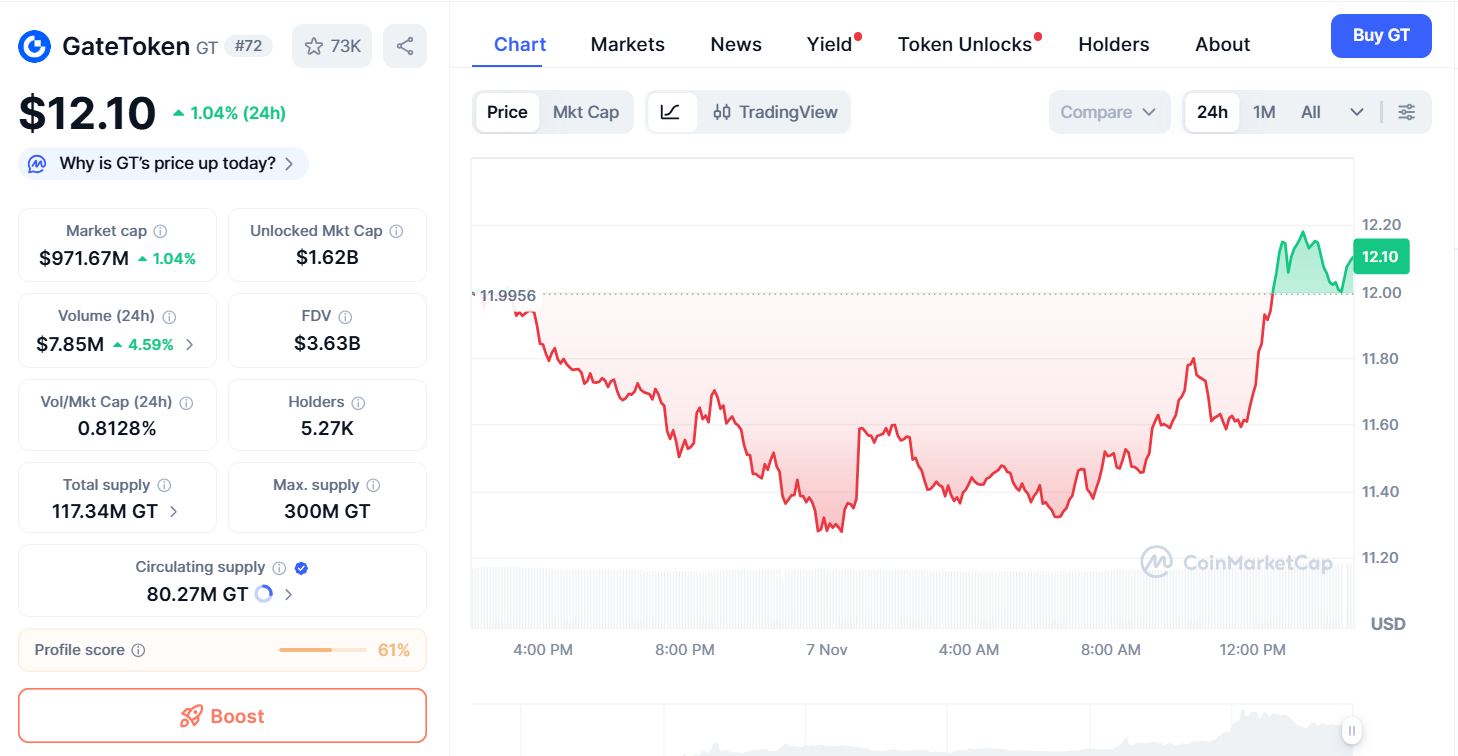Open the Compare dropdown
The width and height of the screenshot is (1458, 756).
1108,112
